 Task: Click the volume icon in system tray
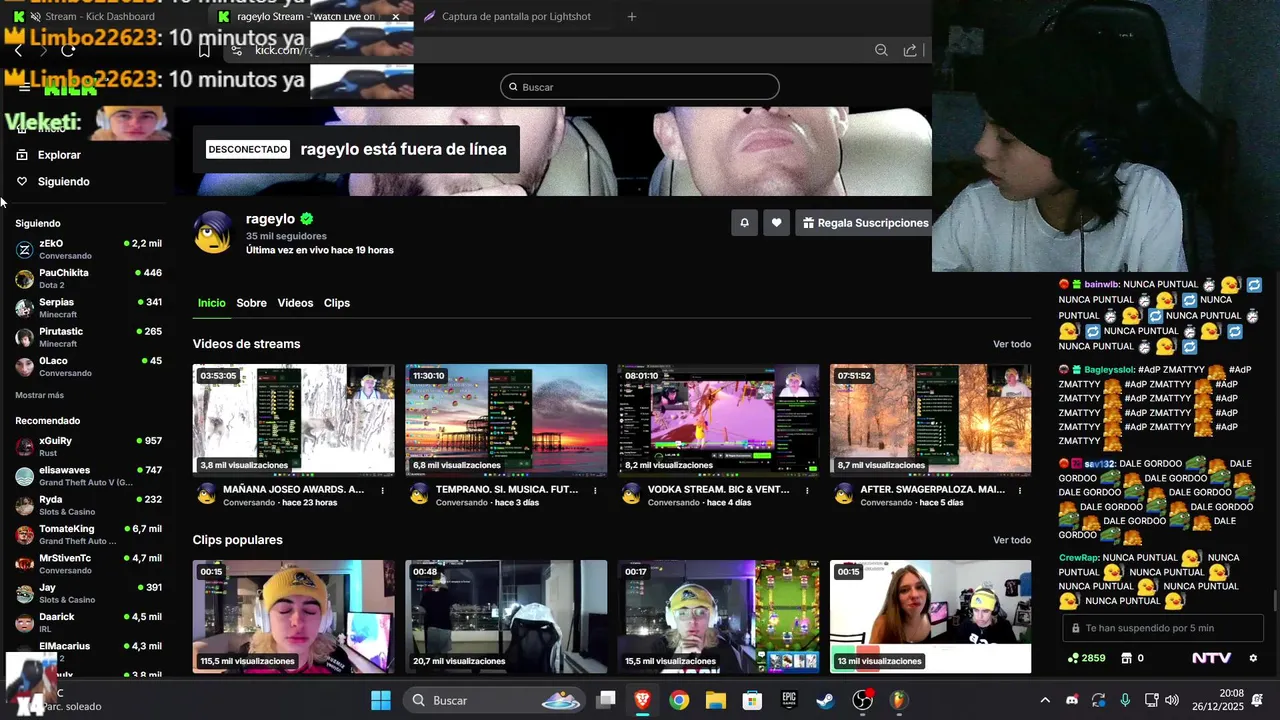tap(1172, 700)
